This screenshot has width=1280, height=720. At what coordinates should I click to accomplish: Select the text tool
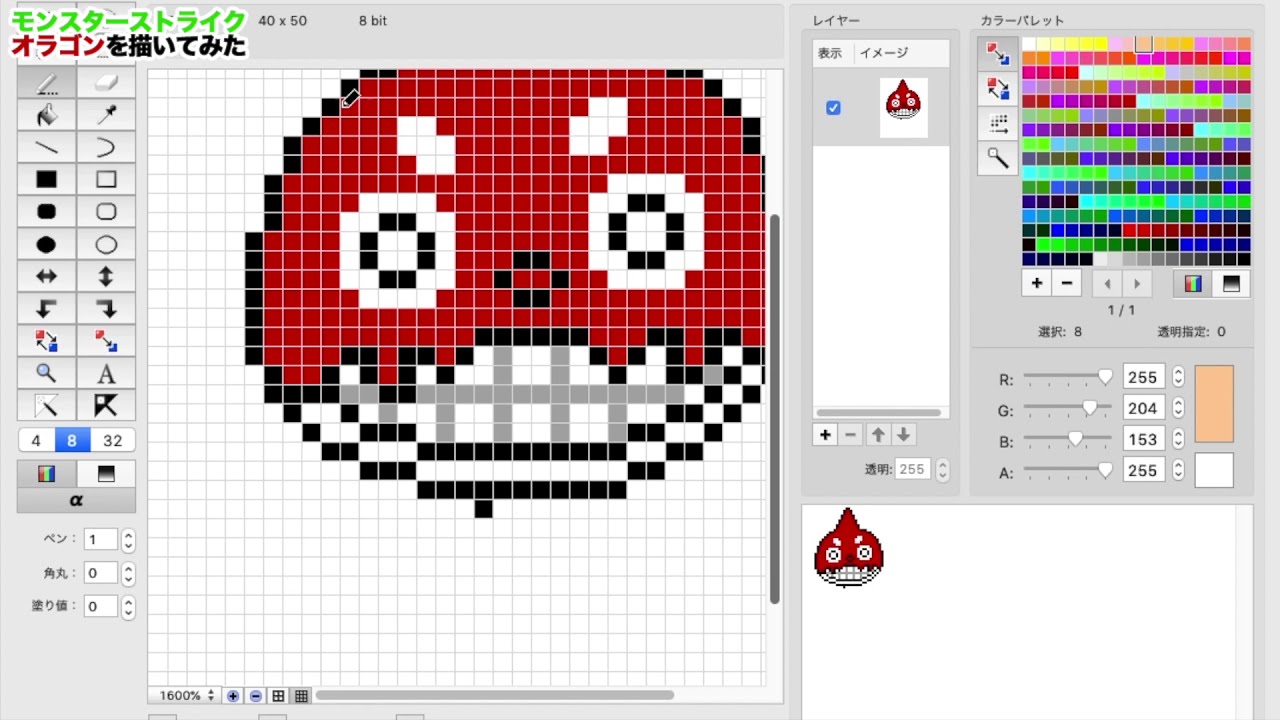[x=106, y=374]
